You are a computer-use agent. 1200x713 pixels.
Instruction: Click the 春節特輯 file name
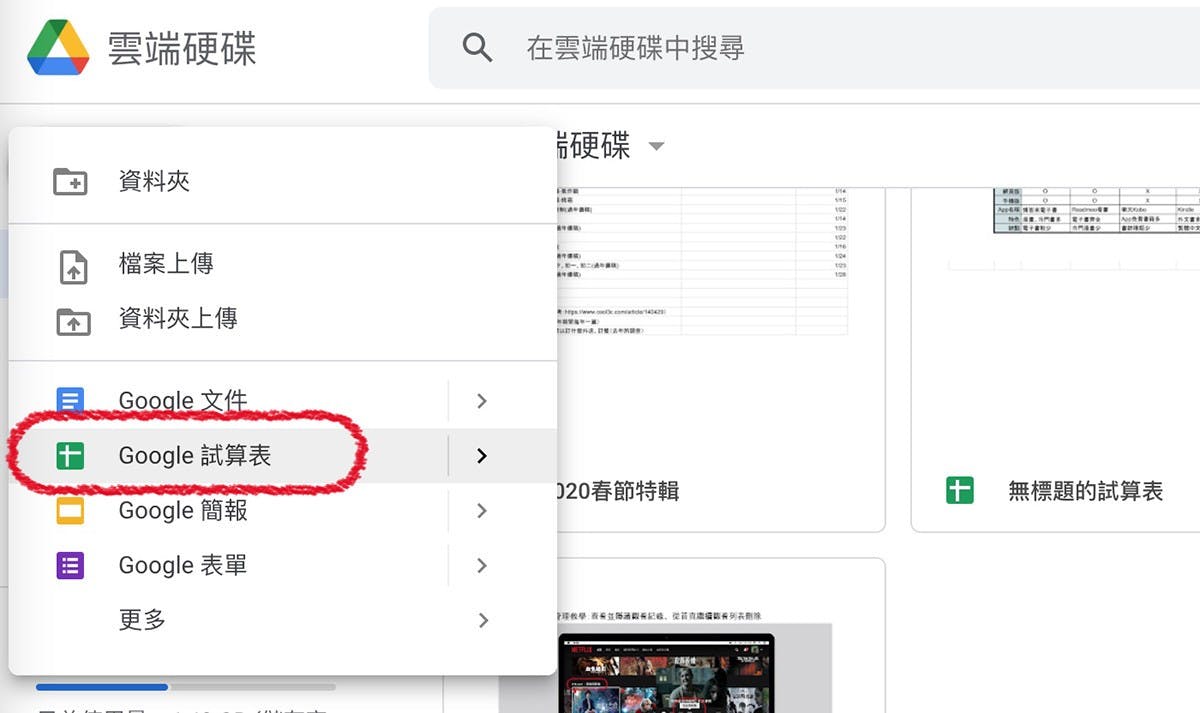[x=618, y=491]
